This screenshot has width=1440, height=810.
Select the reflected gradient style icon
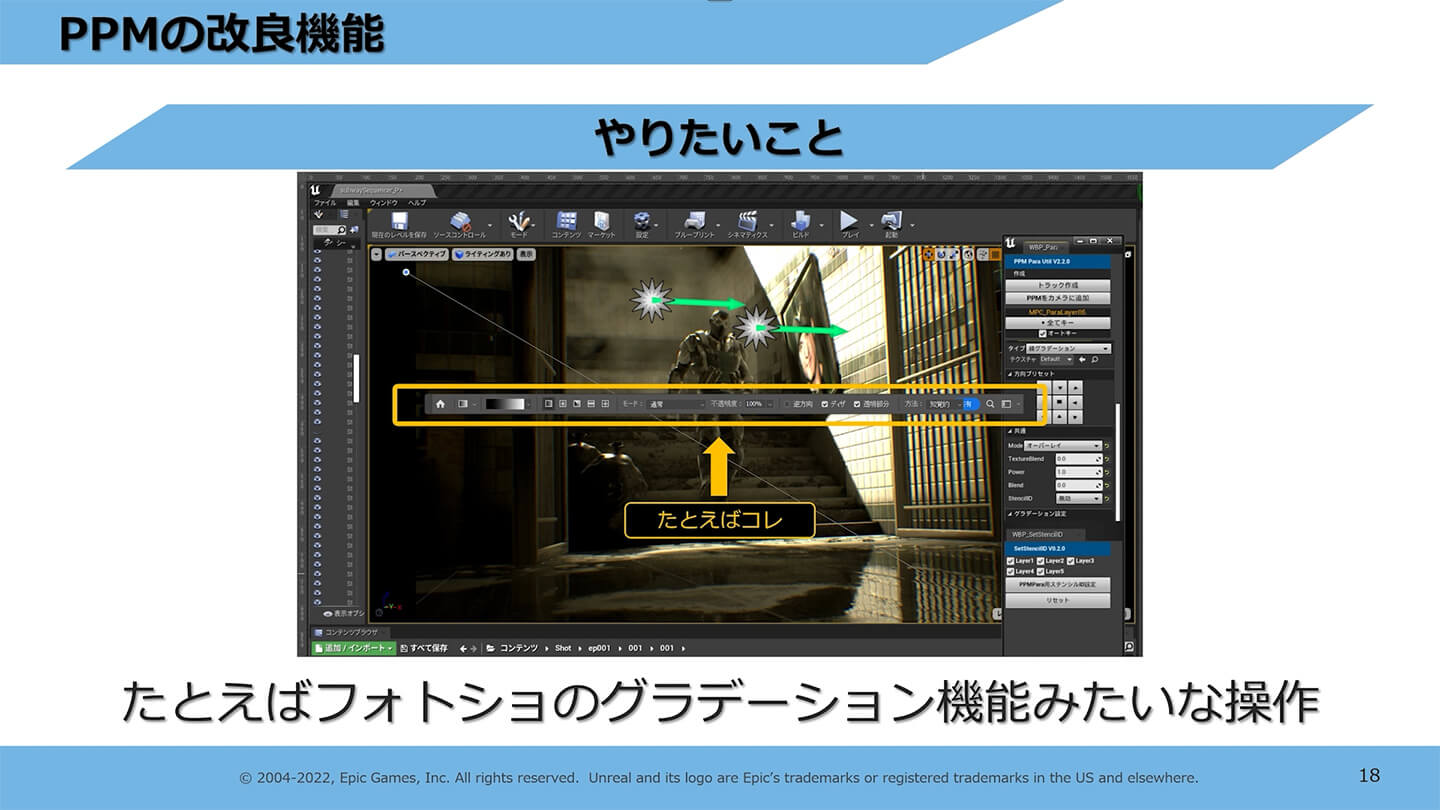click(x=590, y=404)
